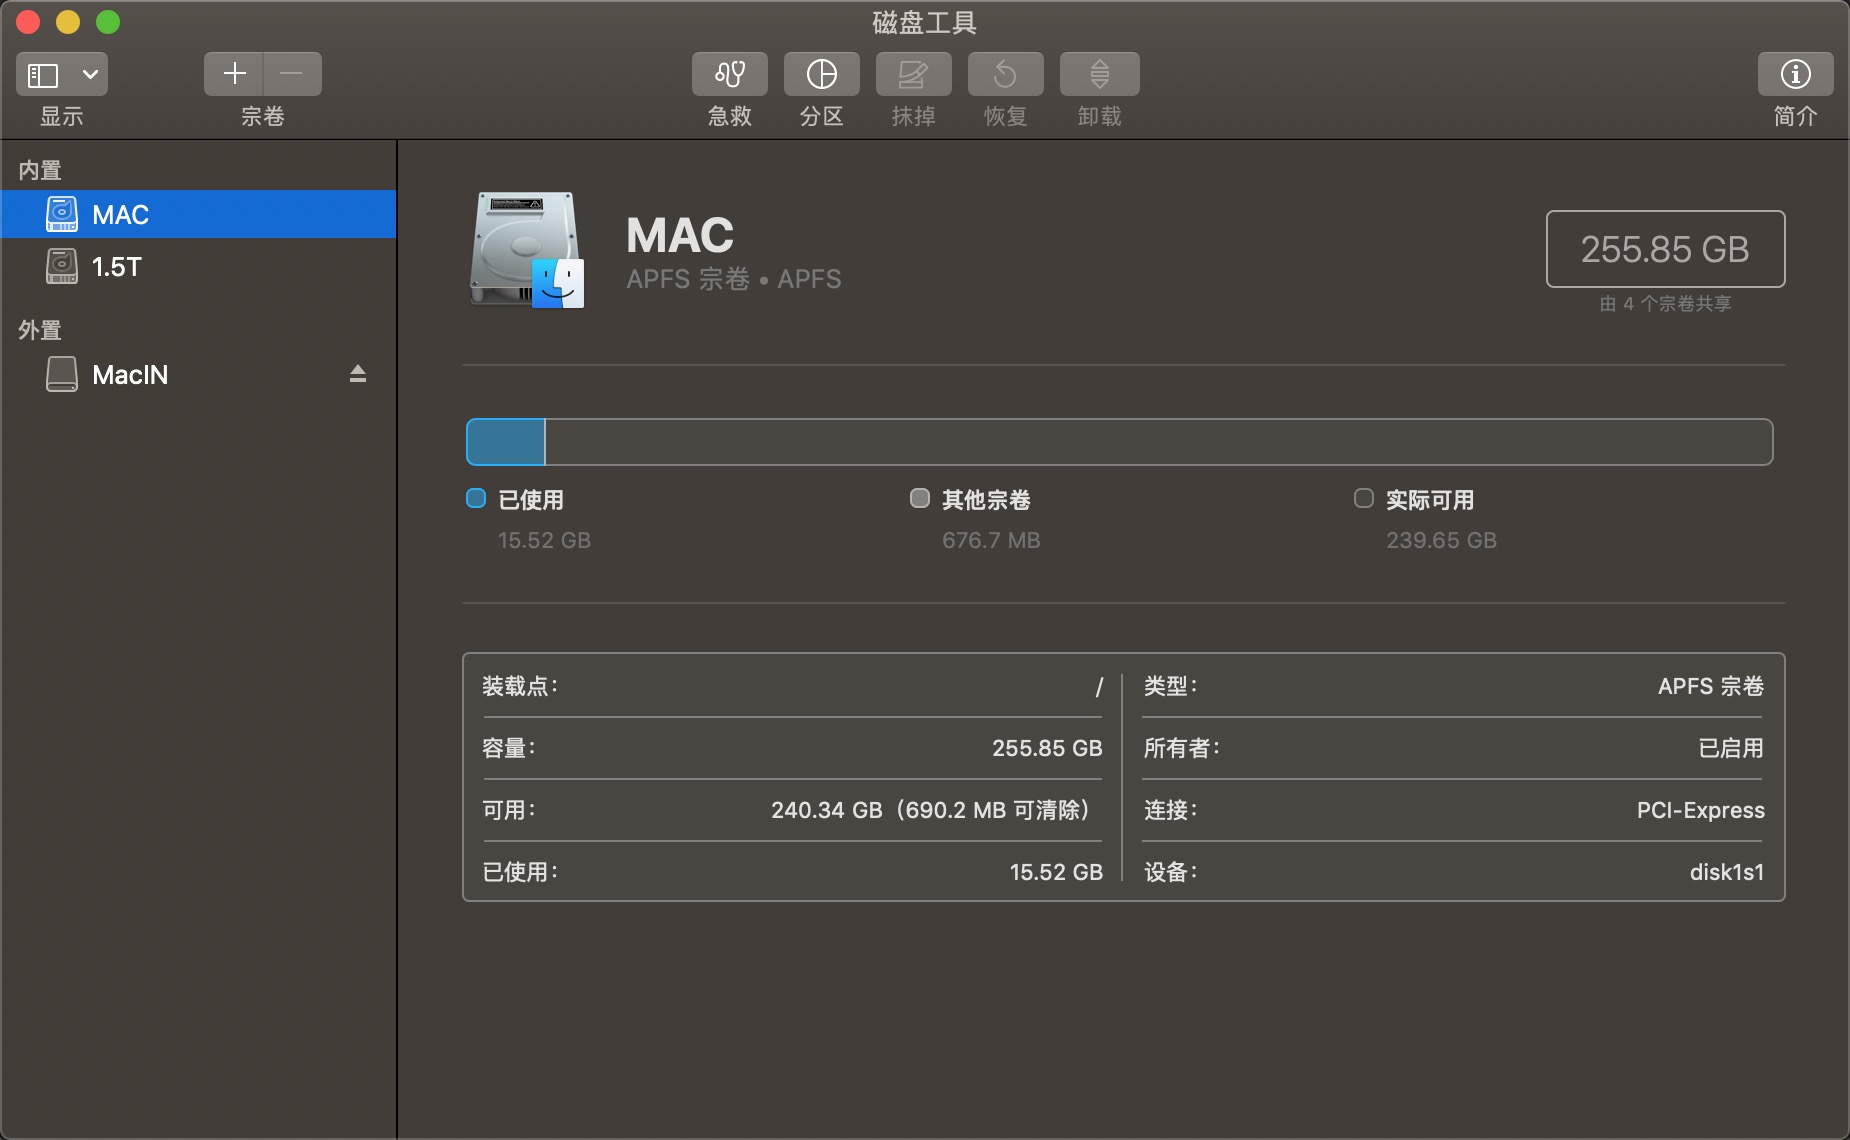Open the Info (简介) panel
The height and width of the screenshot is (1140, 1850).
coord(1795,74)
